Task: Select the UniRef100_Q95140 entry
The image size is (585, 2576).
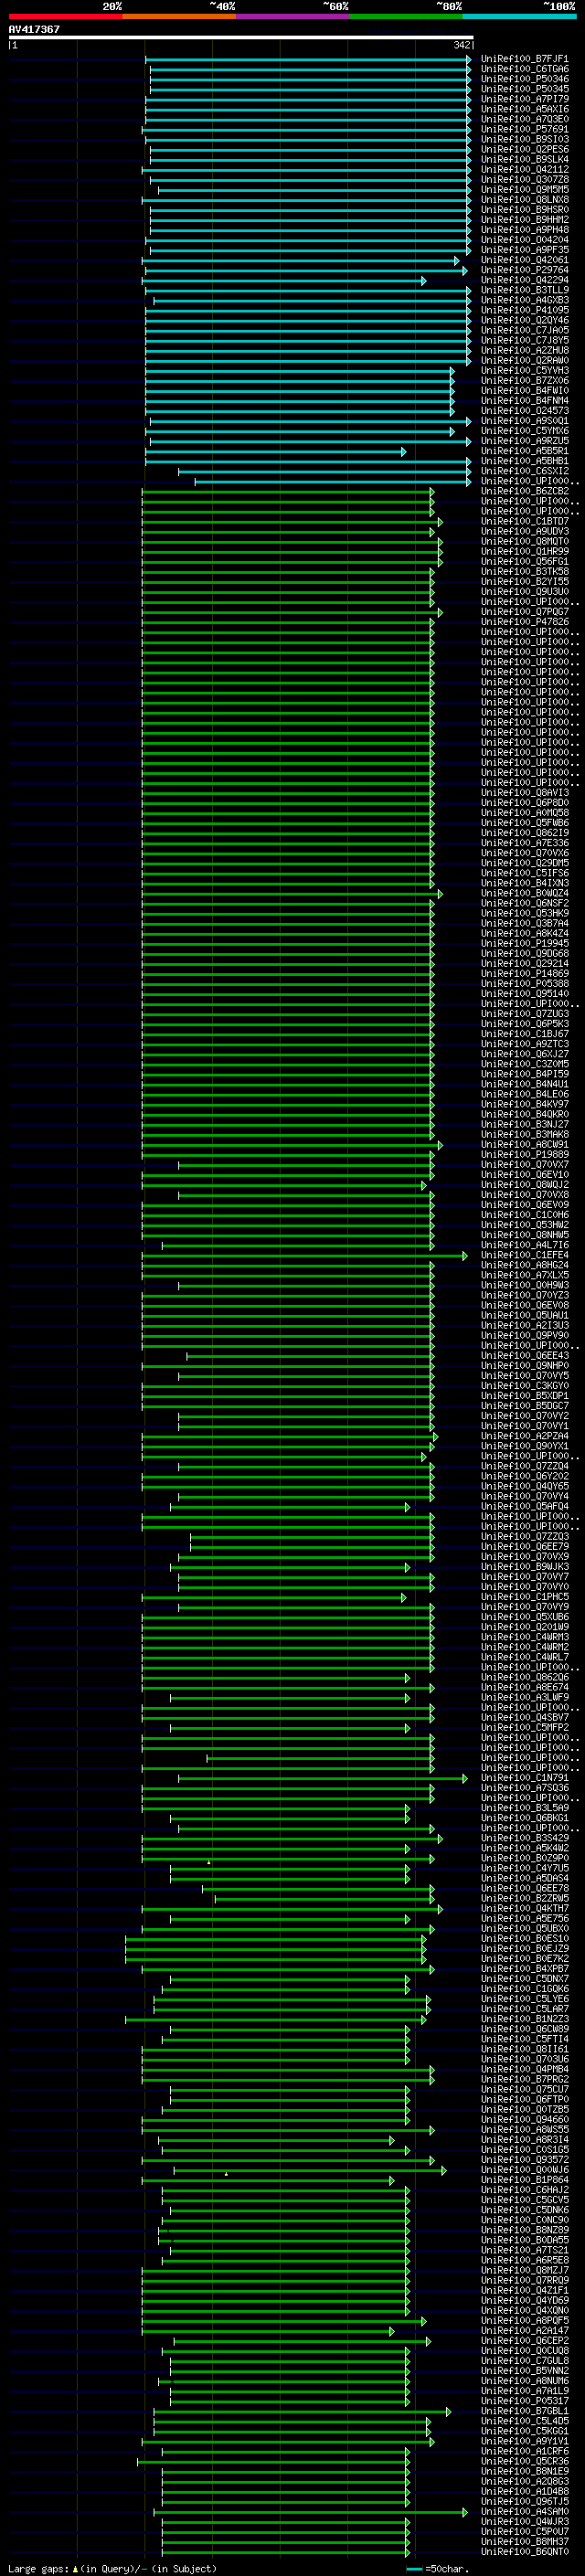Action: pyautogui.click(x=525, y=994)
